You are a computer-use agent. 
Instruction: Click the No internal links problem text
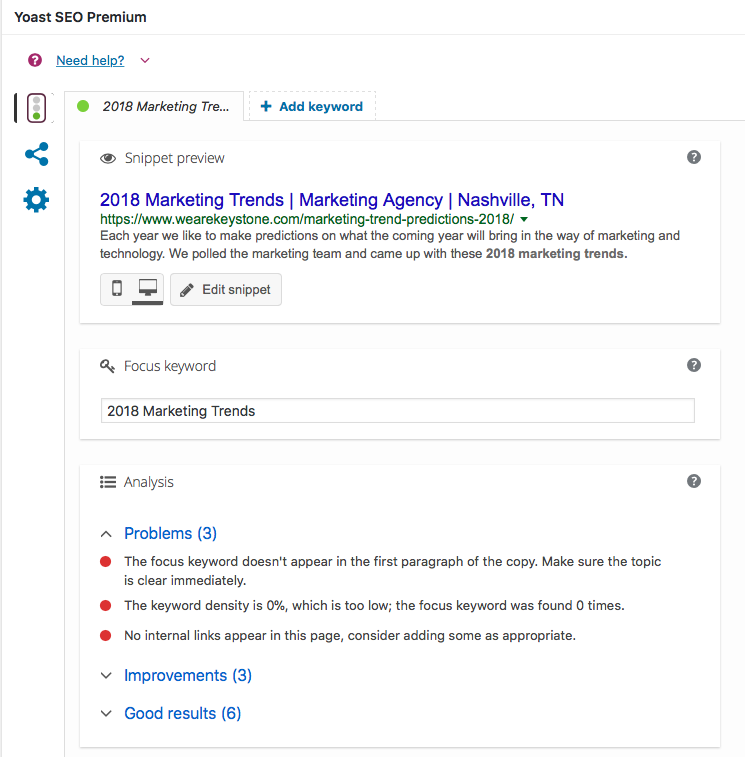[x=350, y=635]
